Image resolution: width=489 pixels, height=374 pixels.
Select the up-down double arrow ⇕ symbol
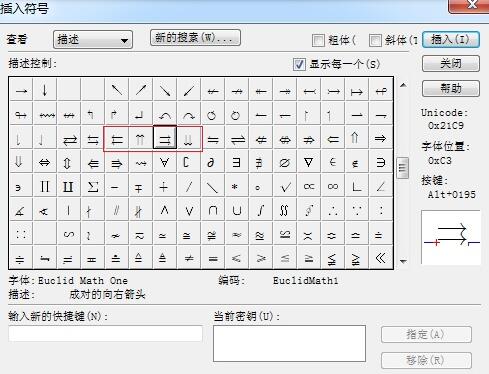click(x=69, y=162)
